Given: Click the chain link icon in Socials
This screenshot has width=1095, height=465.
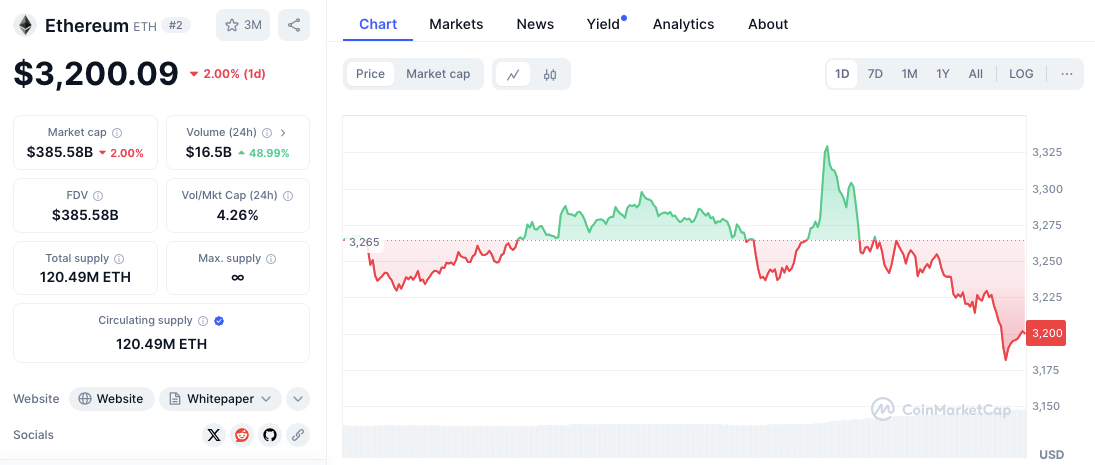Looking at the screenshot, I should [297, 435].
